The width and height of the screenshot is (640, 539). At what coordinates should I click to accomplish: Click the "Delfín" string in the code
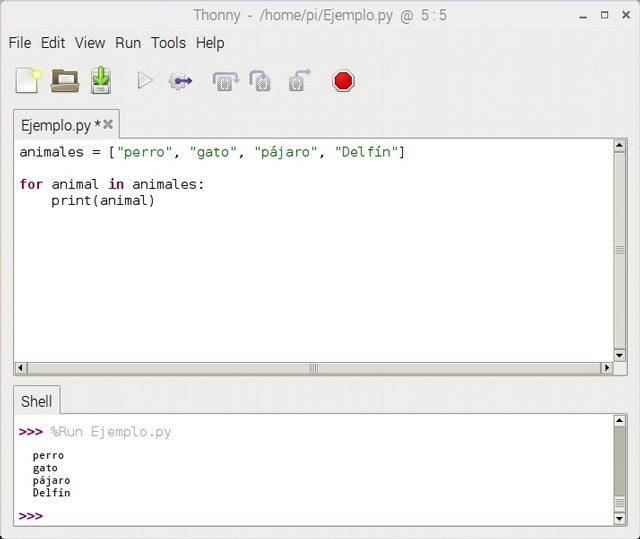pyautogui.click(x=366, y=152)
